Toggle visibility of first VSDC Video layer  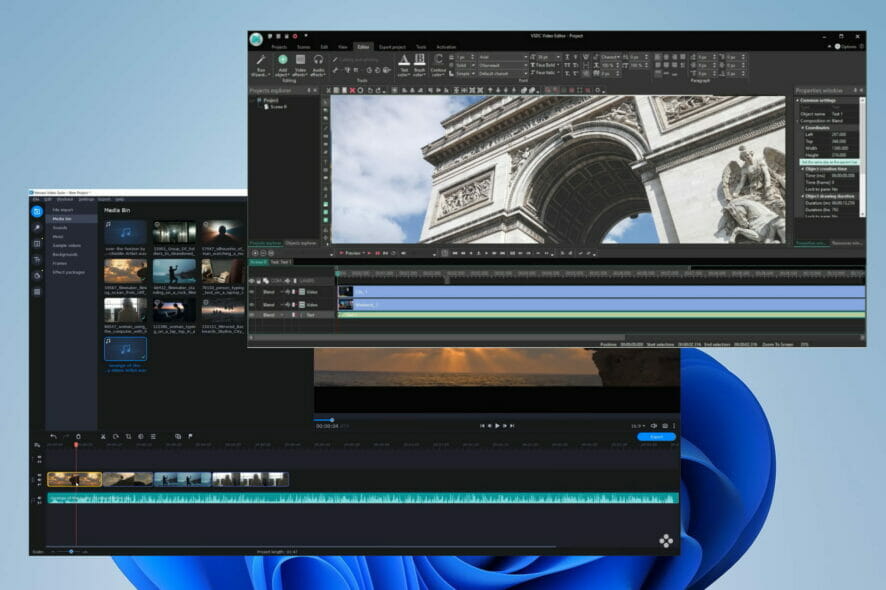252,292
